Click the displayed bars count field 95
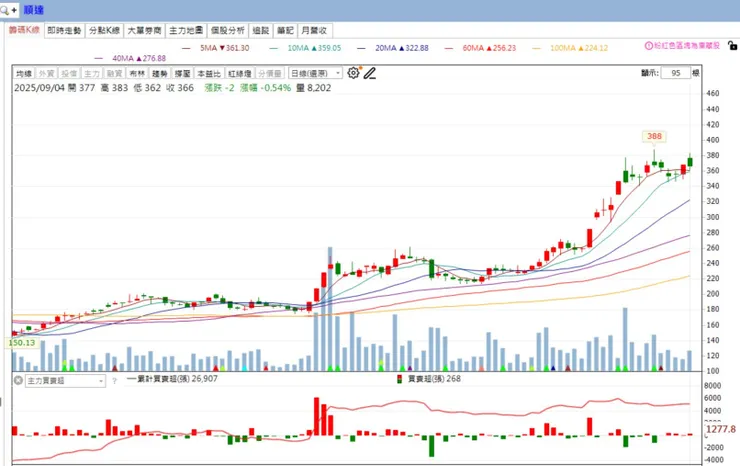 coord(675,73)
